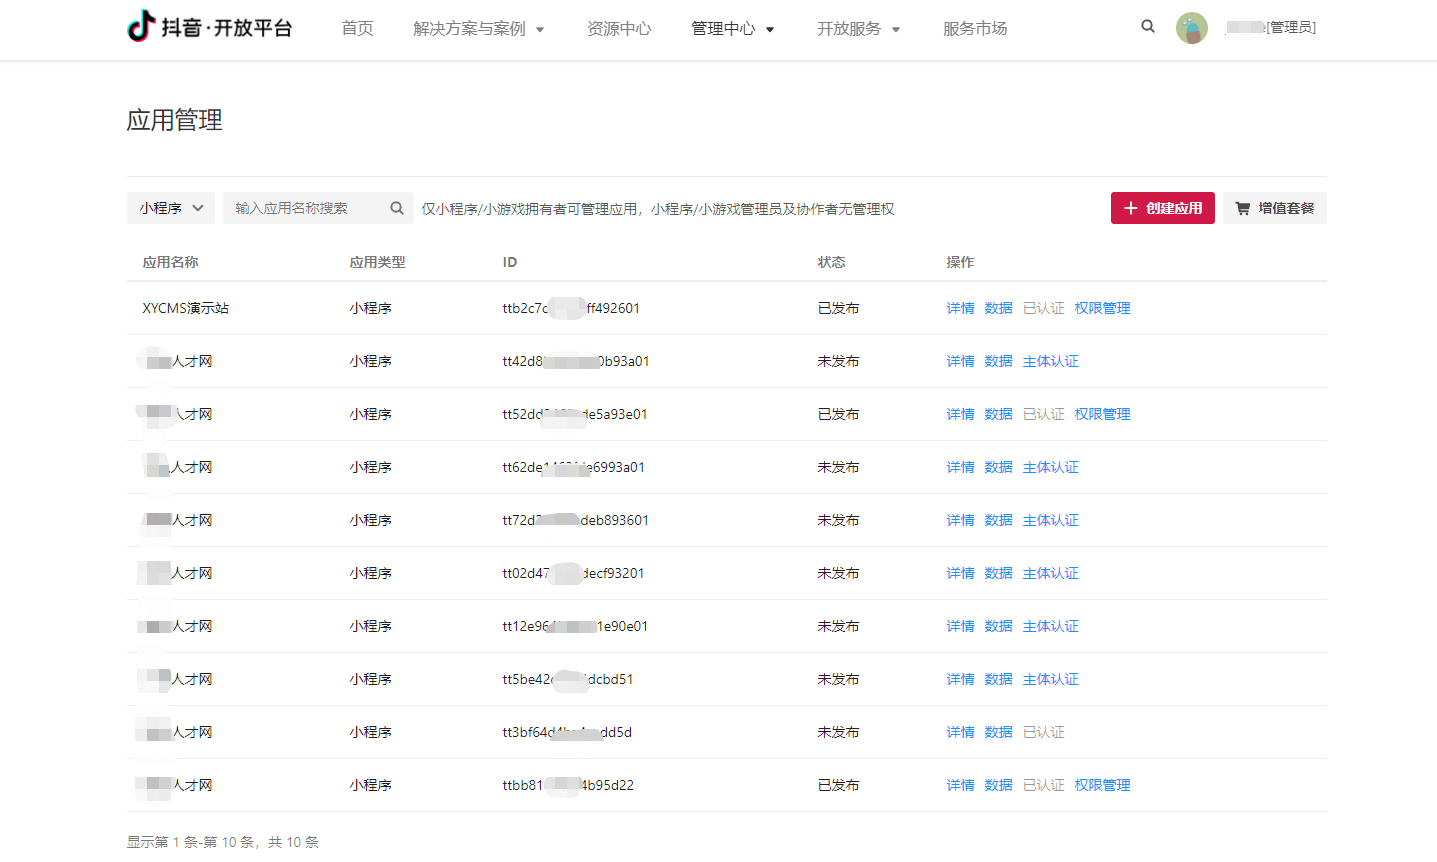1437x862 pixels.
Task: Open 详情 for XYCMS演示站
Action: tap(960, 308)
